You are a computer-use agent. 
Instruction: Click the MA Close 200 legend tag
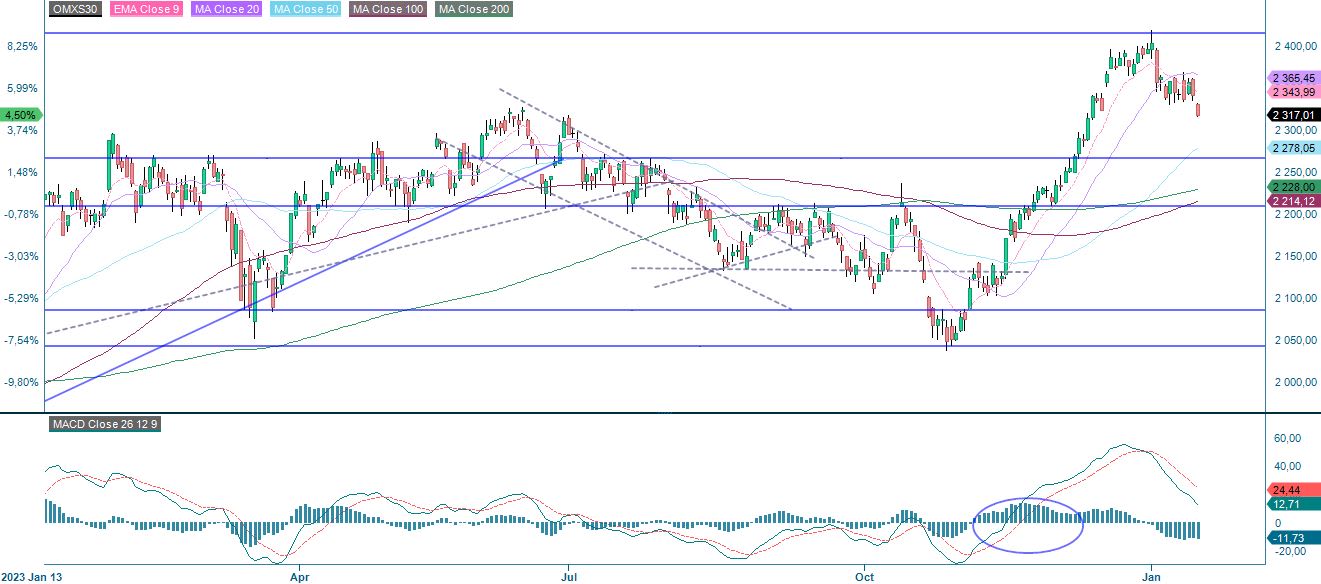click(475, 9)
